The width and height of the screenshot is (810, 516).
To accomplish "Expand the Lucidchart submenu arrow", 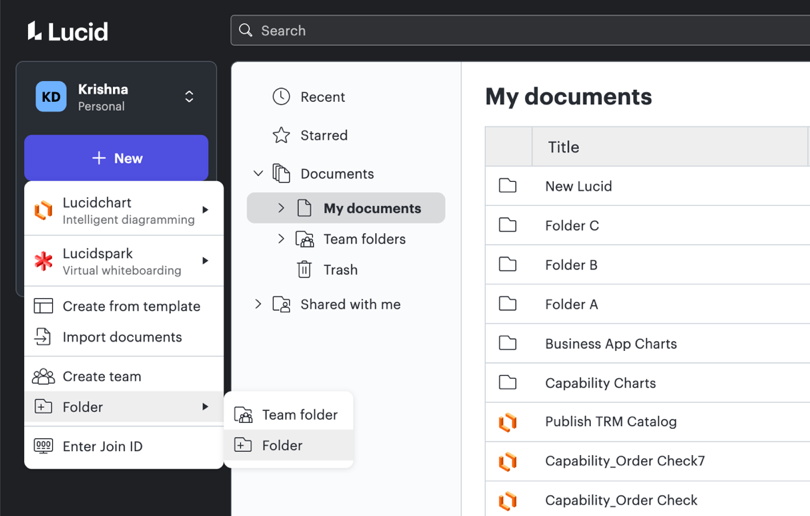I will click(205, 210).
